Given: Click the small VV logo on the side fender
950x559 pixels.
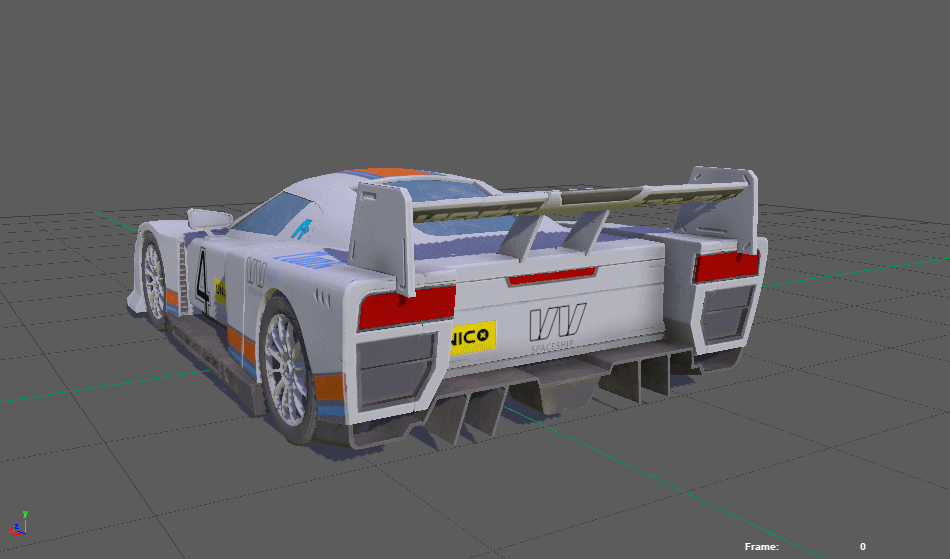Looking at the screenshot, I should tap(257, 273).
